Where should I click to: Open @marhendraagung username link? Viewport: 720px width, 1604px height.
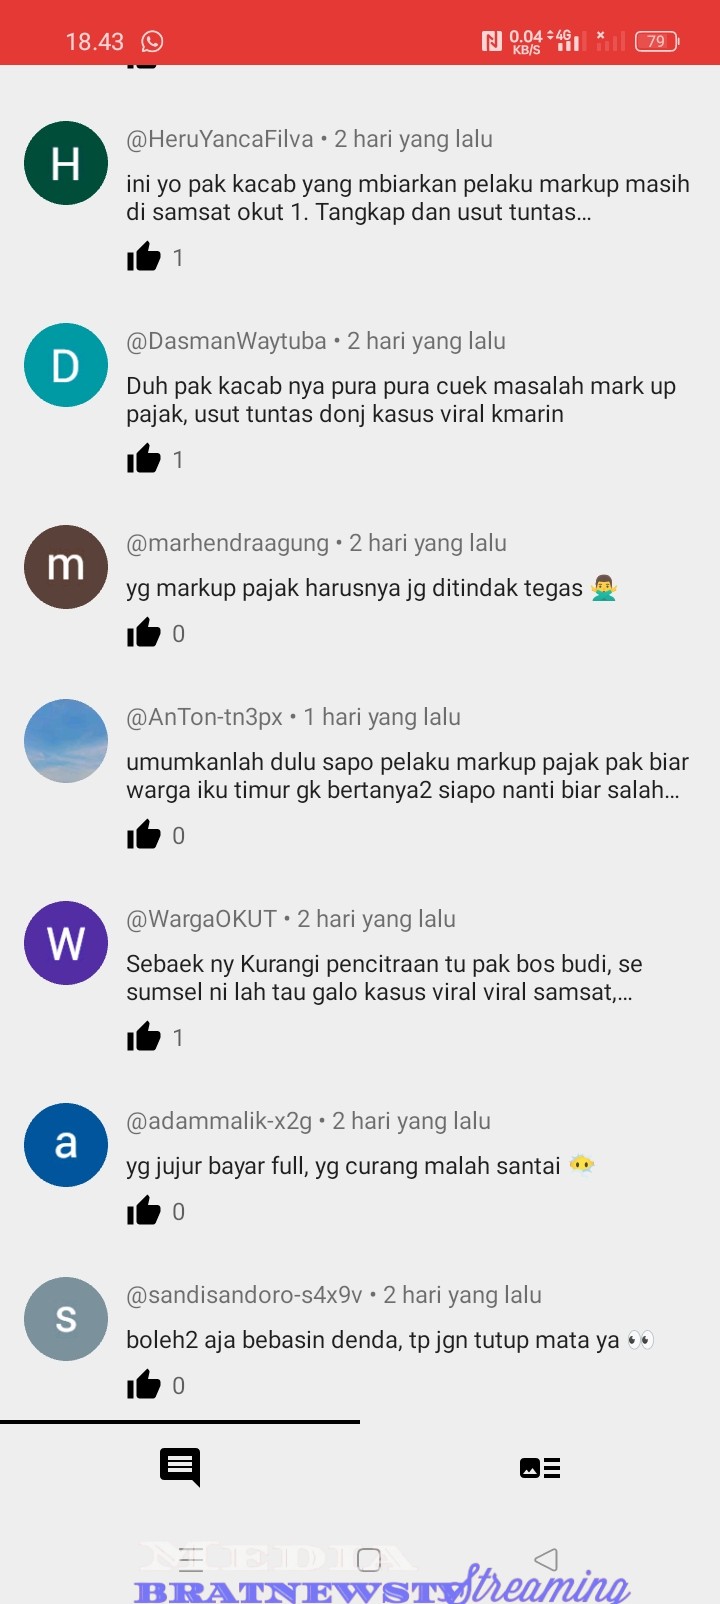(x=227, y=543)
